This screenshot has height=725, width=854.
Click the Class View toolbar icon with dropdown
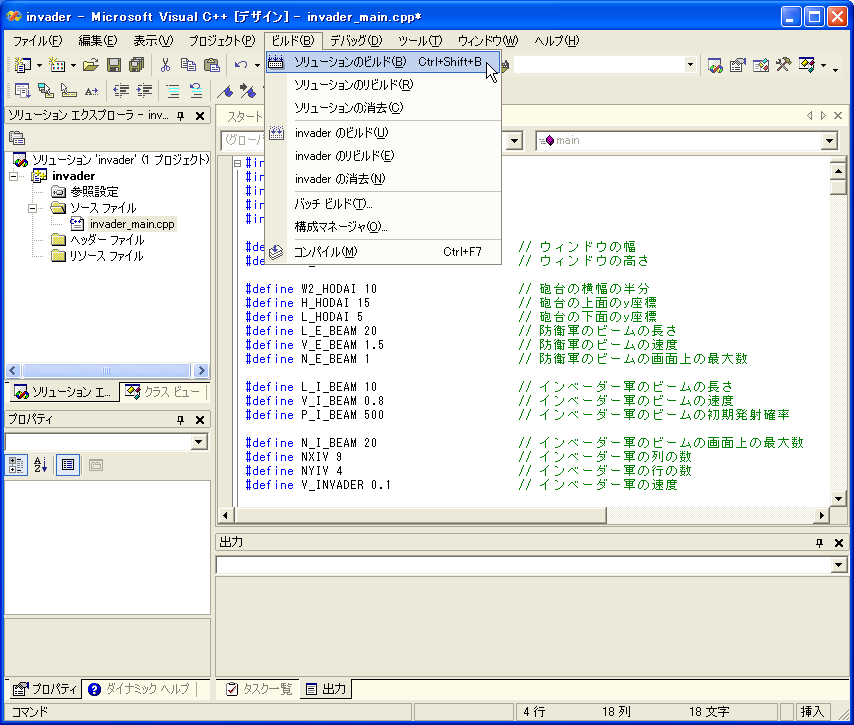pos(807,65)
